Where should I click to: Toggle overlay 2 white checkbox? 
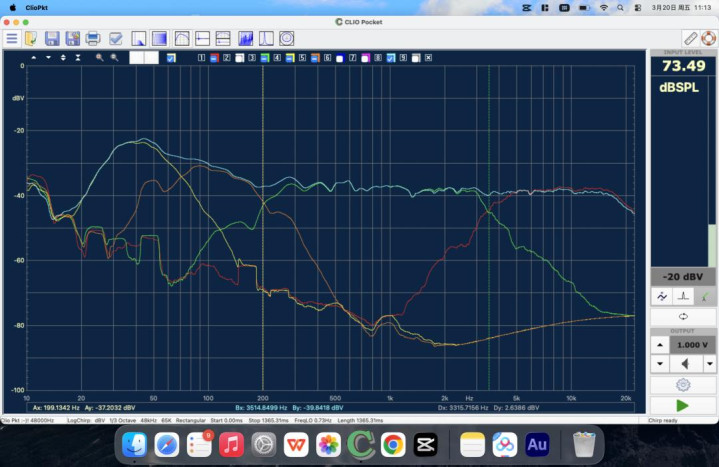(239, 58)
